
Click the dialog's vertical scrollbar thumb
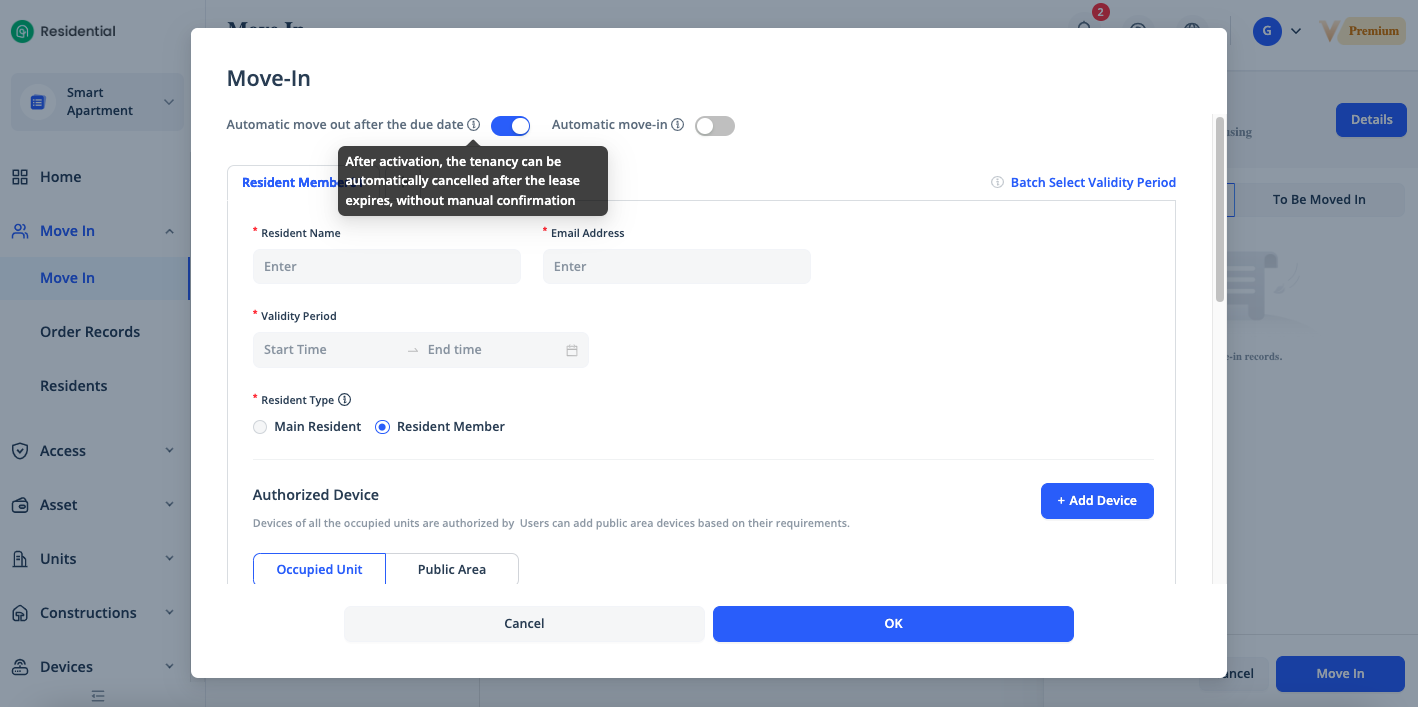[1219, 210]
